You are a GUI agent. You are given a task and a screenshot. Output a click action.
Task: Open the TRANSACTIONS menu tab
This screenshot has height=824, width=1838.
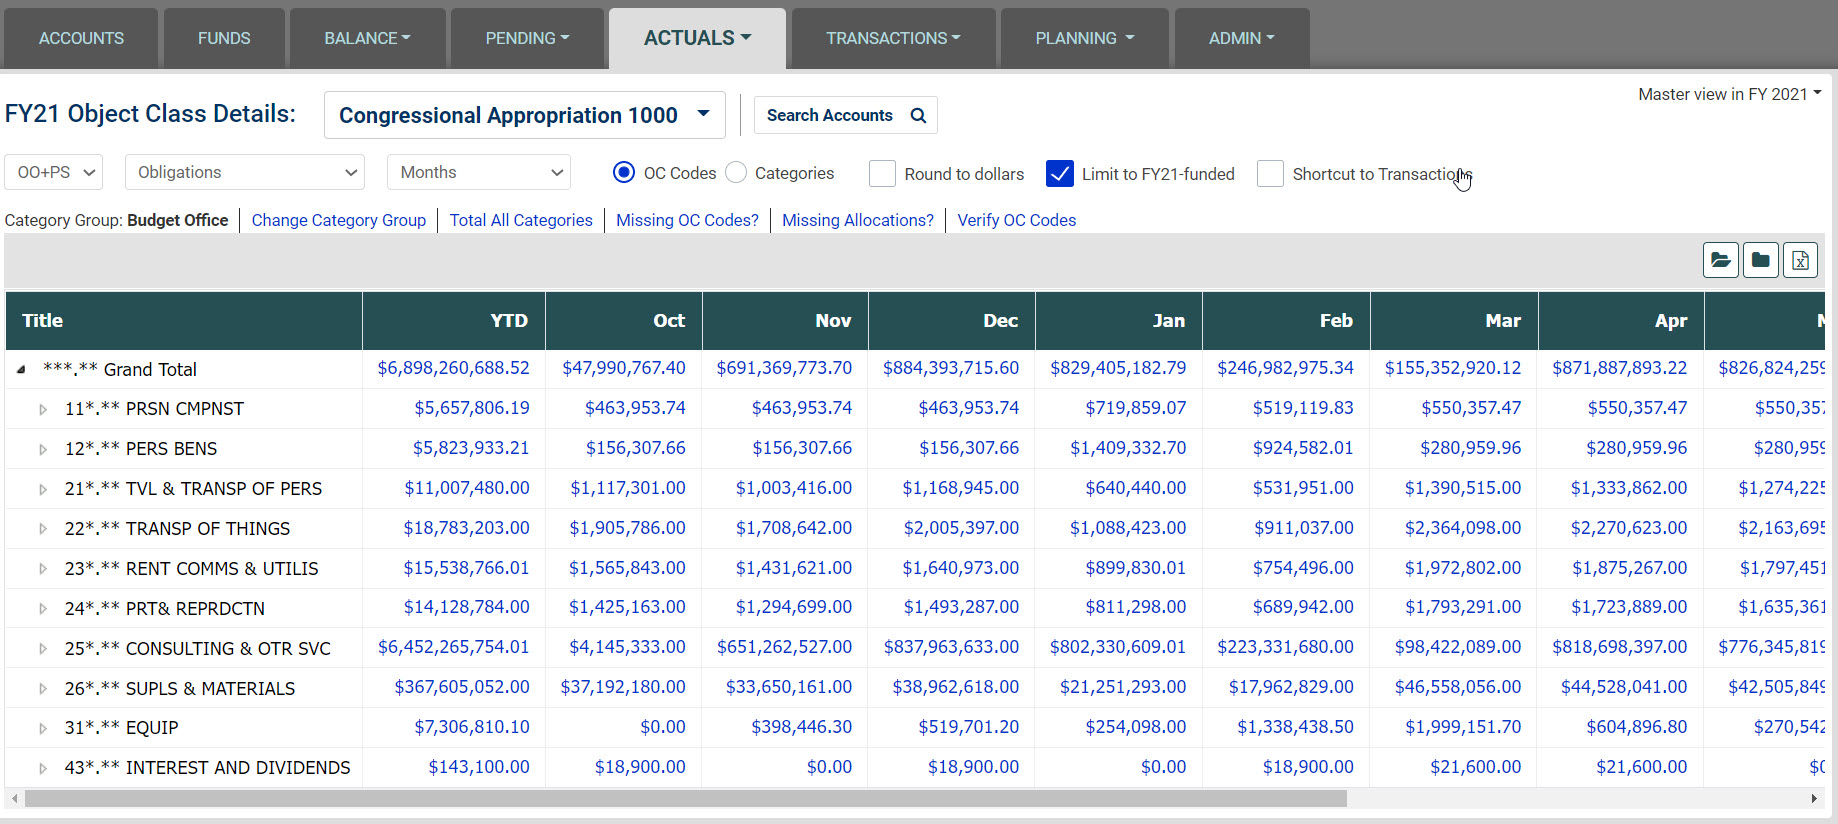[x=893, y=38]
